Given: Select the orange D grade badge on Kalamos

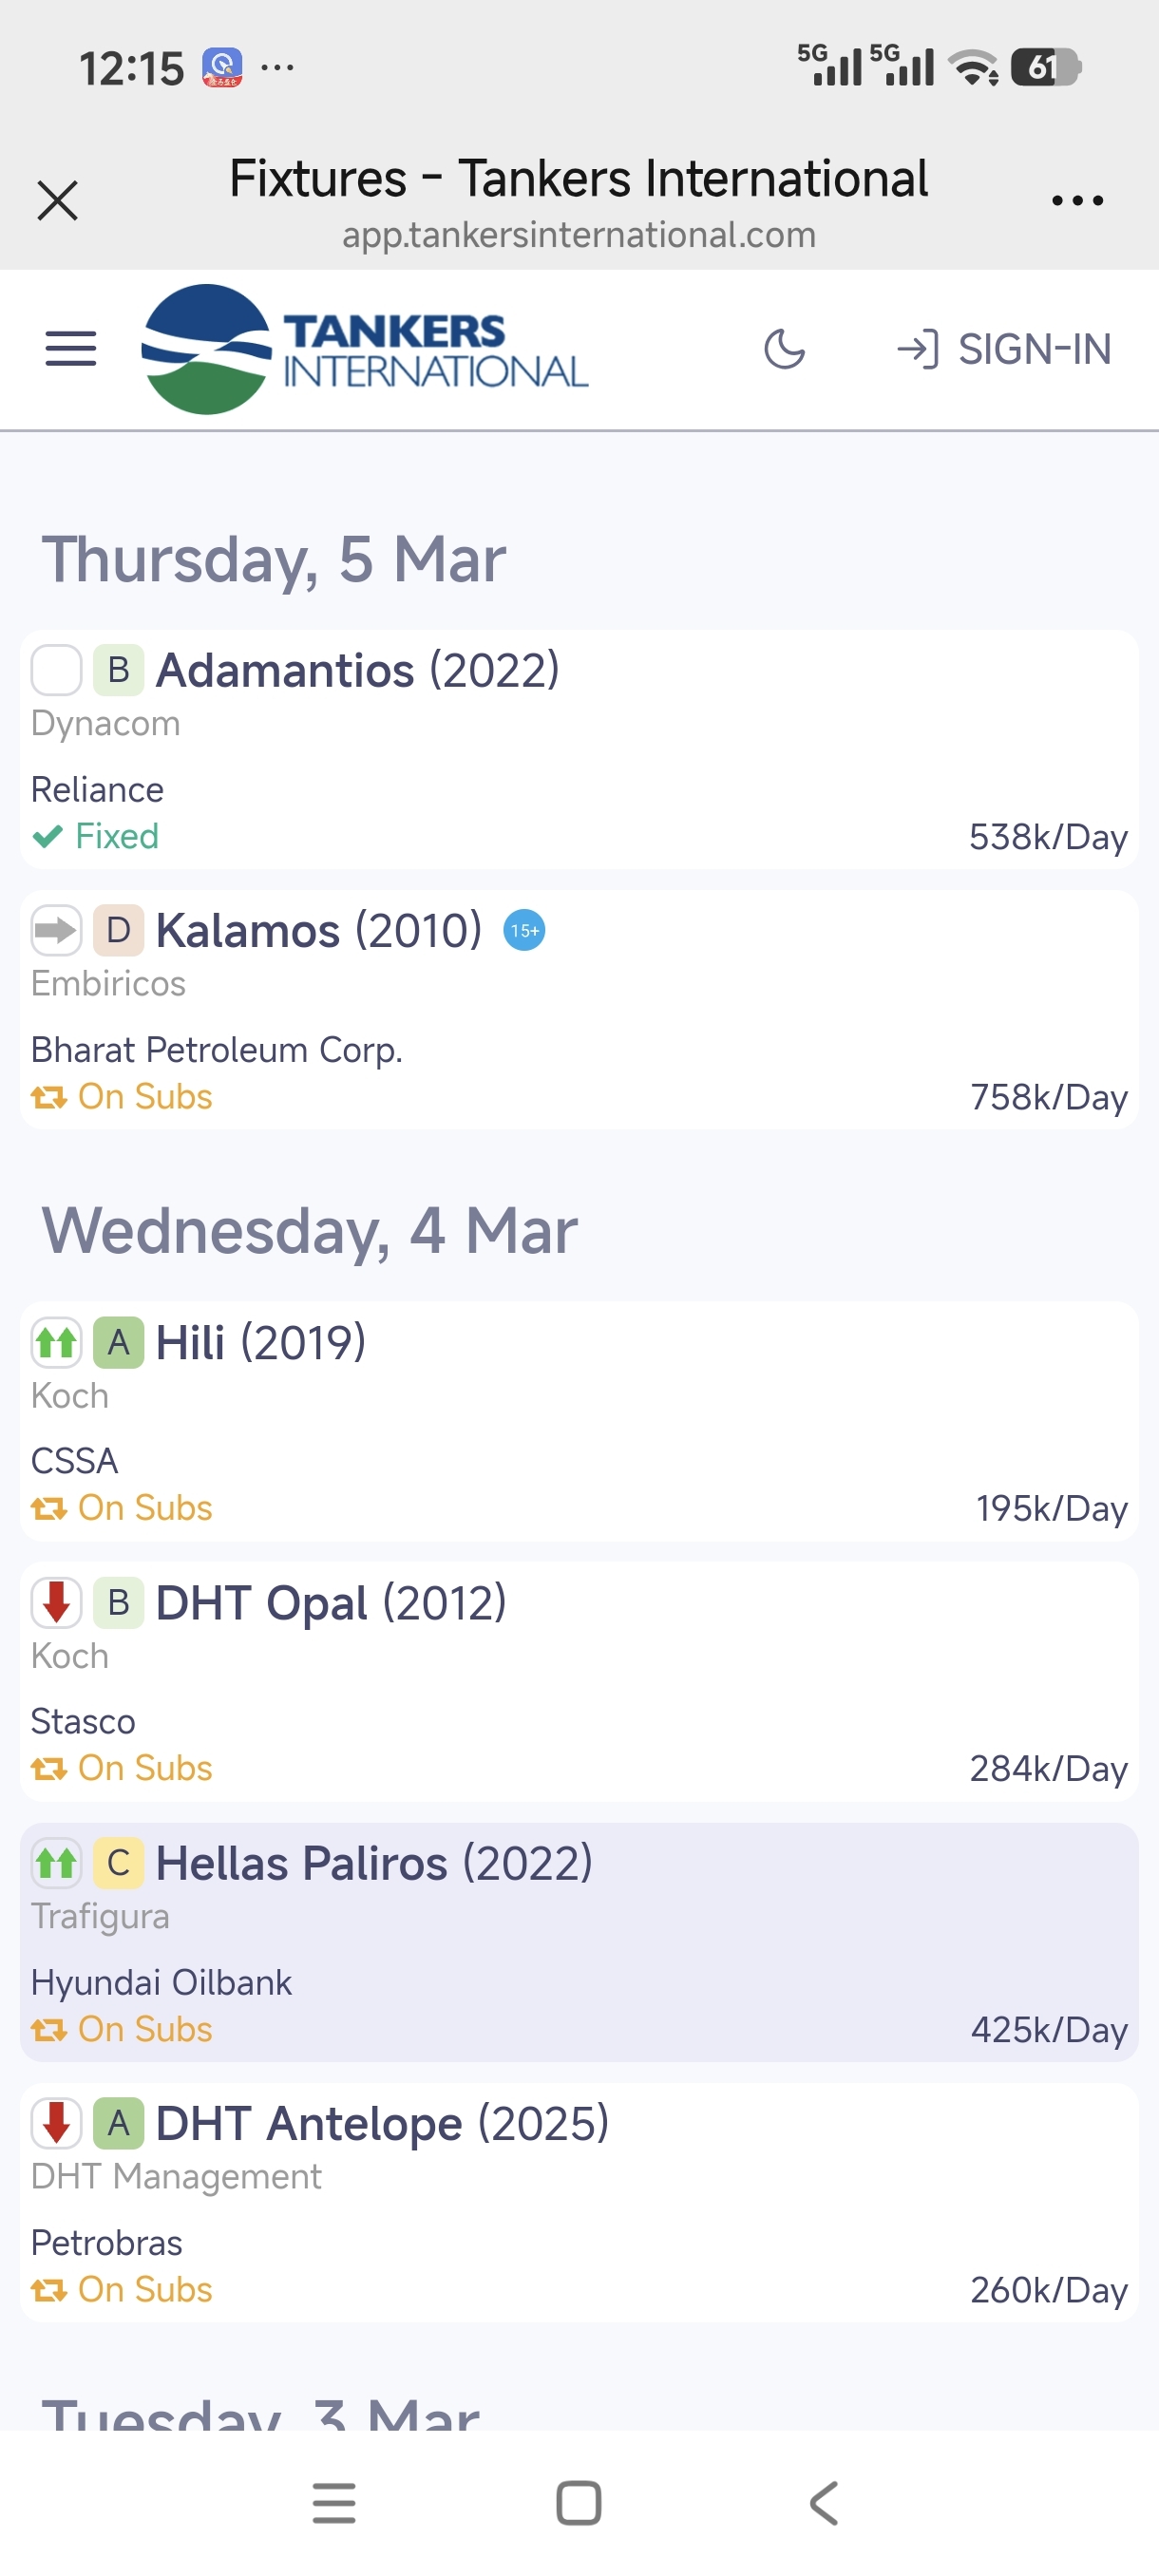Looking at the screenshot, I should click(118, 931).
